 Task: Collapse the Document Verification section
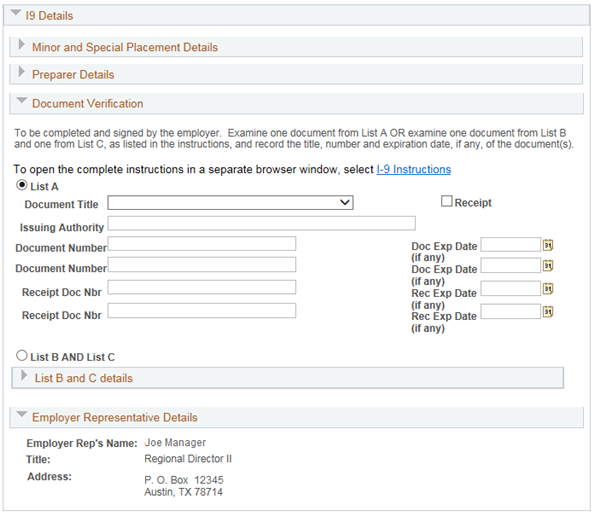point(22,103)
